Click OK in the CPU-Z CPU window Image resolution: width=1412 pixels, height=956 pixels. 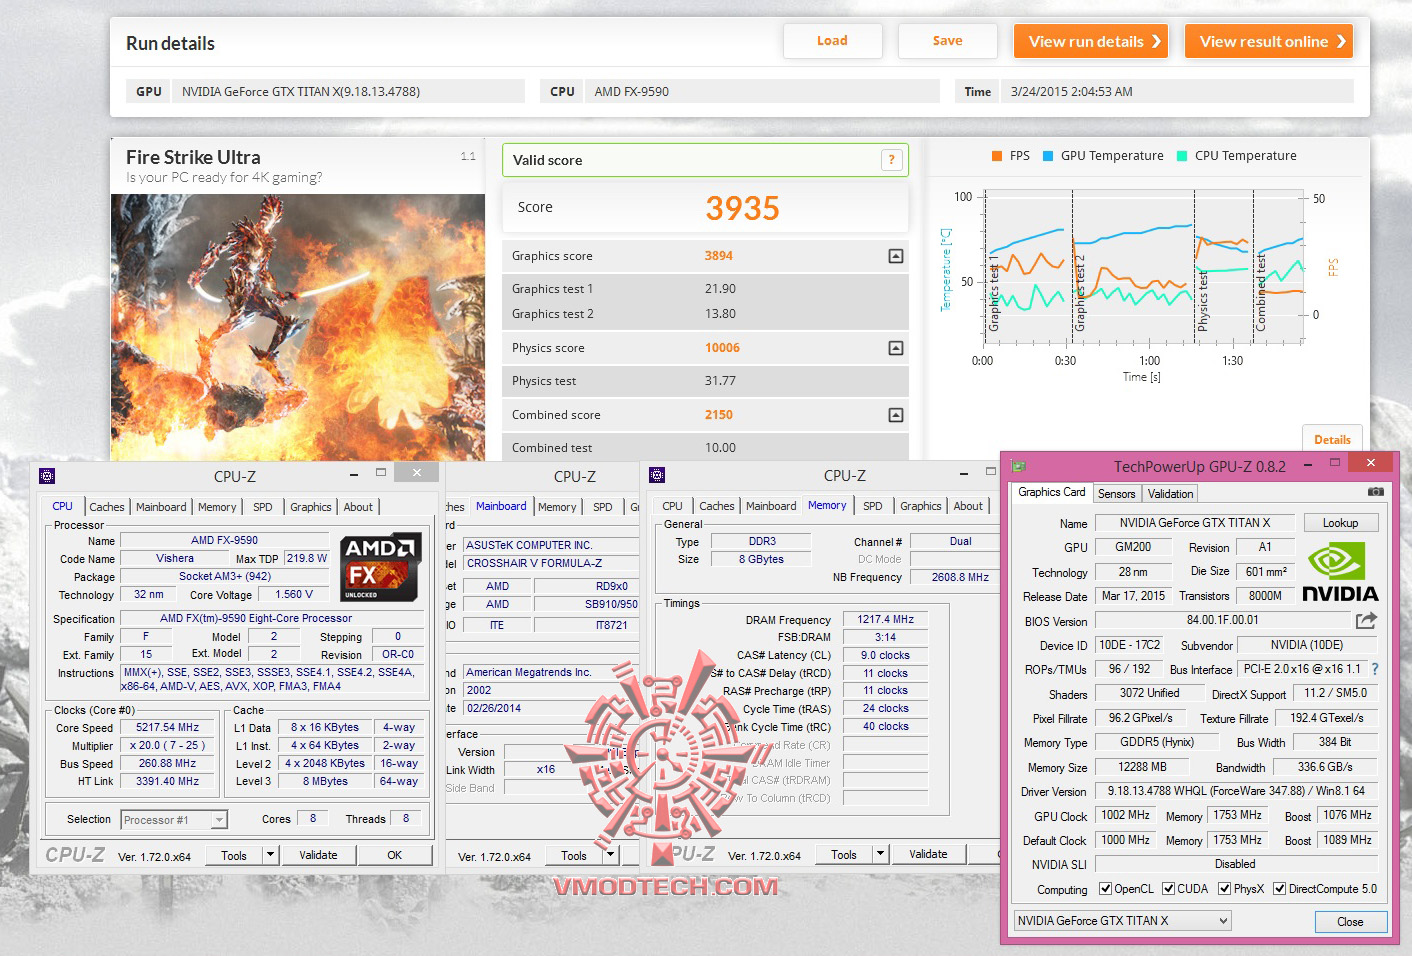(x=395, y=855)
